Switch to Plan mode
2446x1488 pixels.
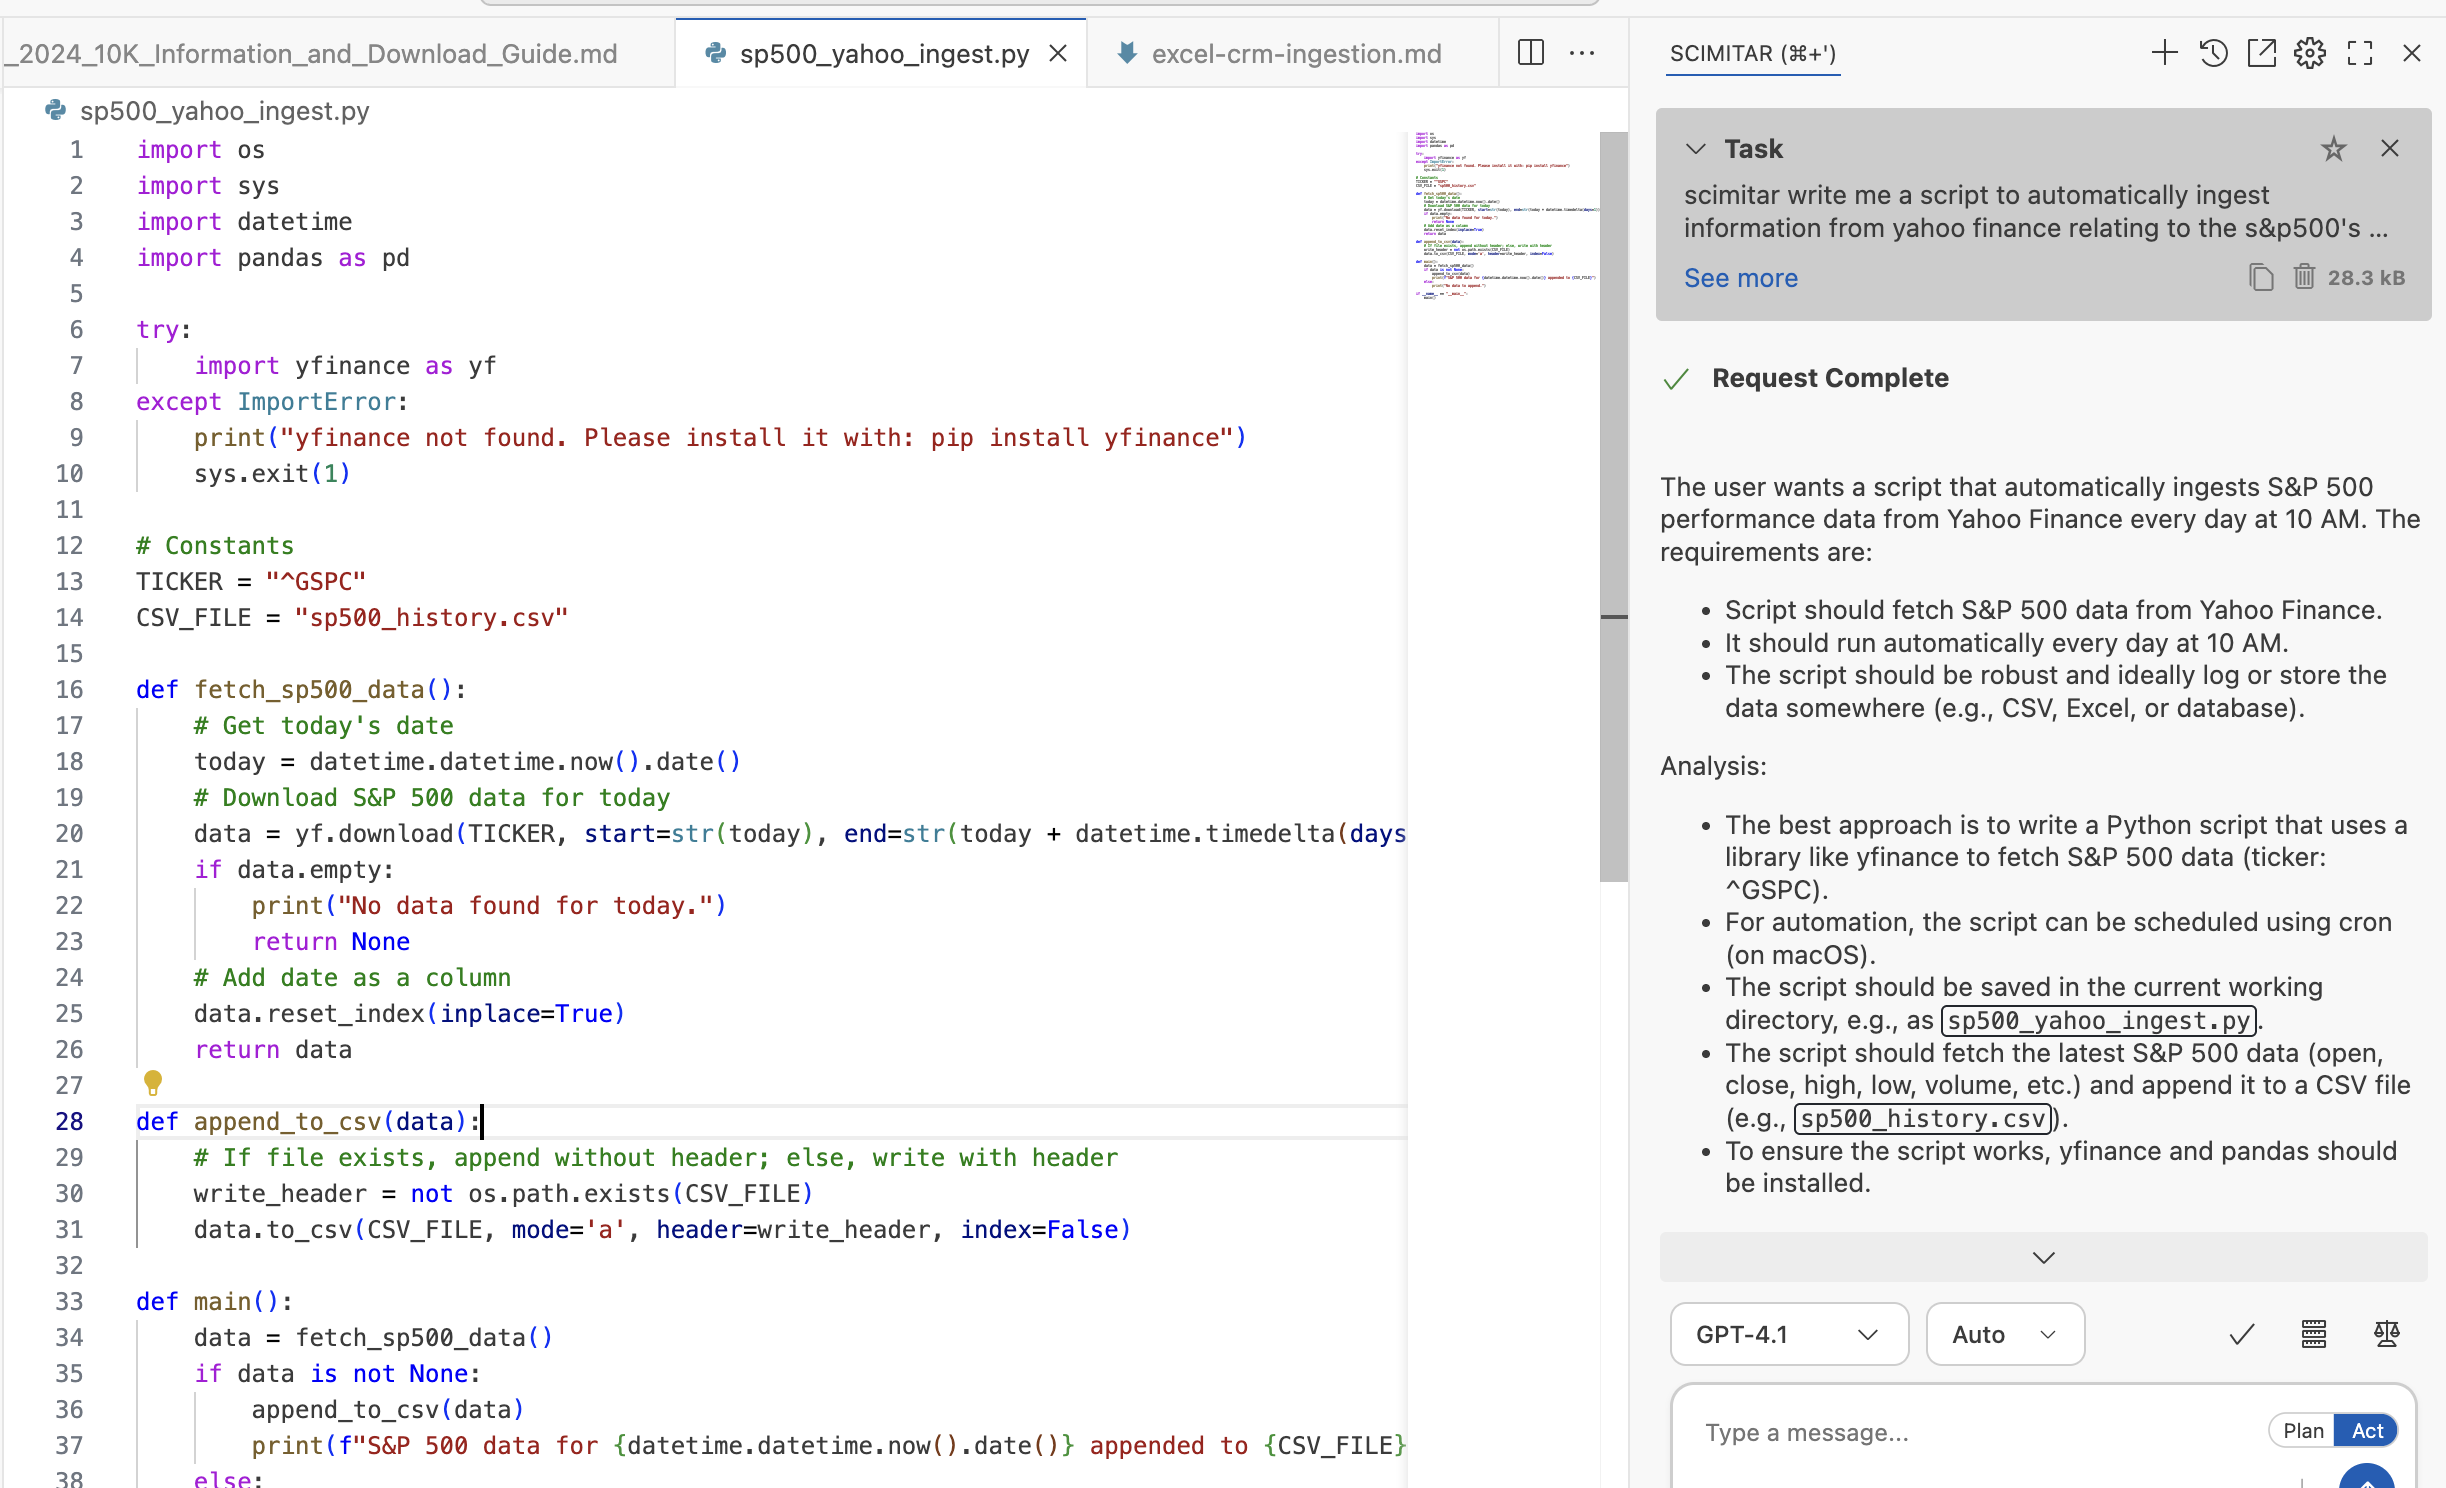2302,1431
